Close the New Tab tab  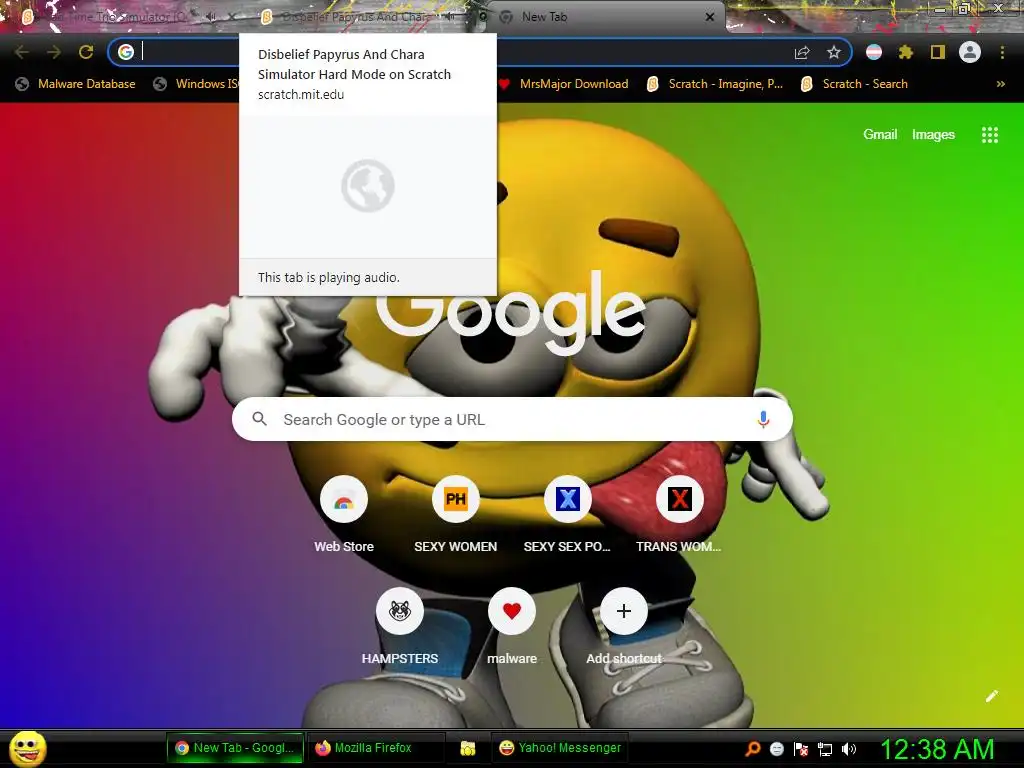pos(710,18)
